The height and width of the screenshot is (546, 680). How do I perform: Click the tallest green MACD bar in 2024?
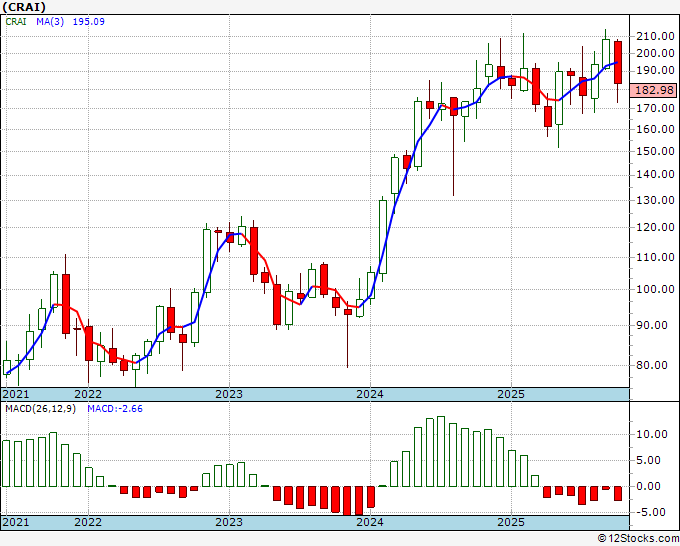pyautogui.click(x=441, y=451)
